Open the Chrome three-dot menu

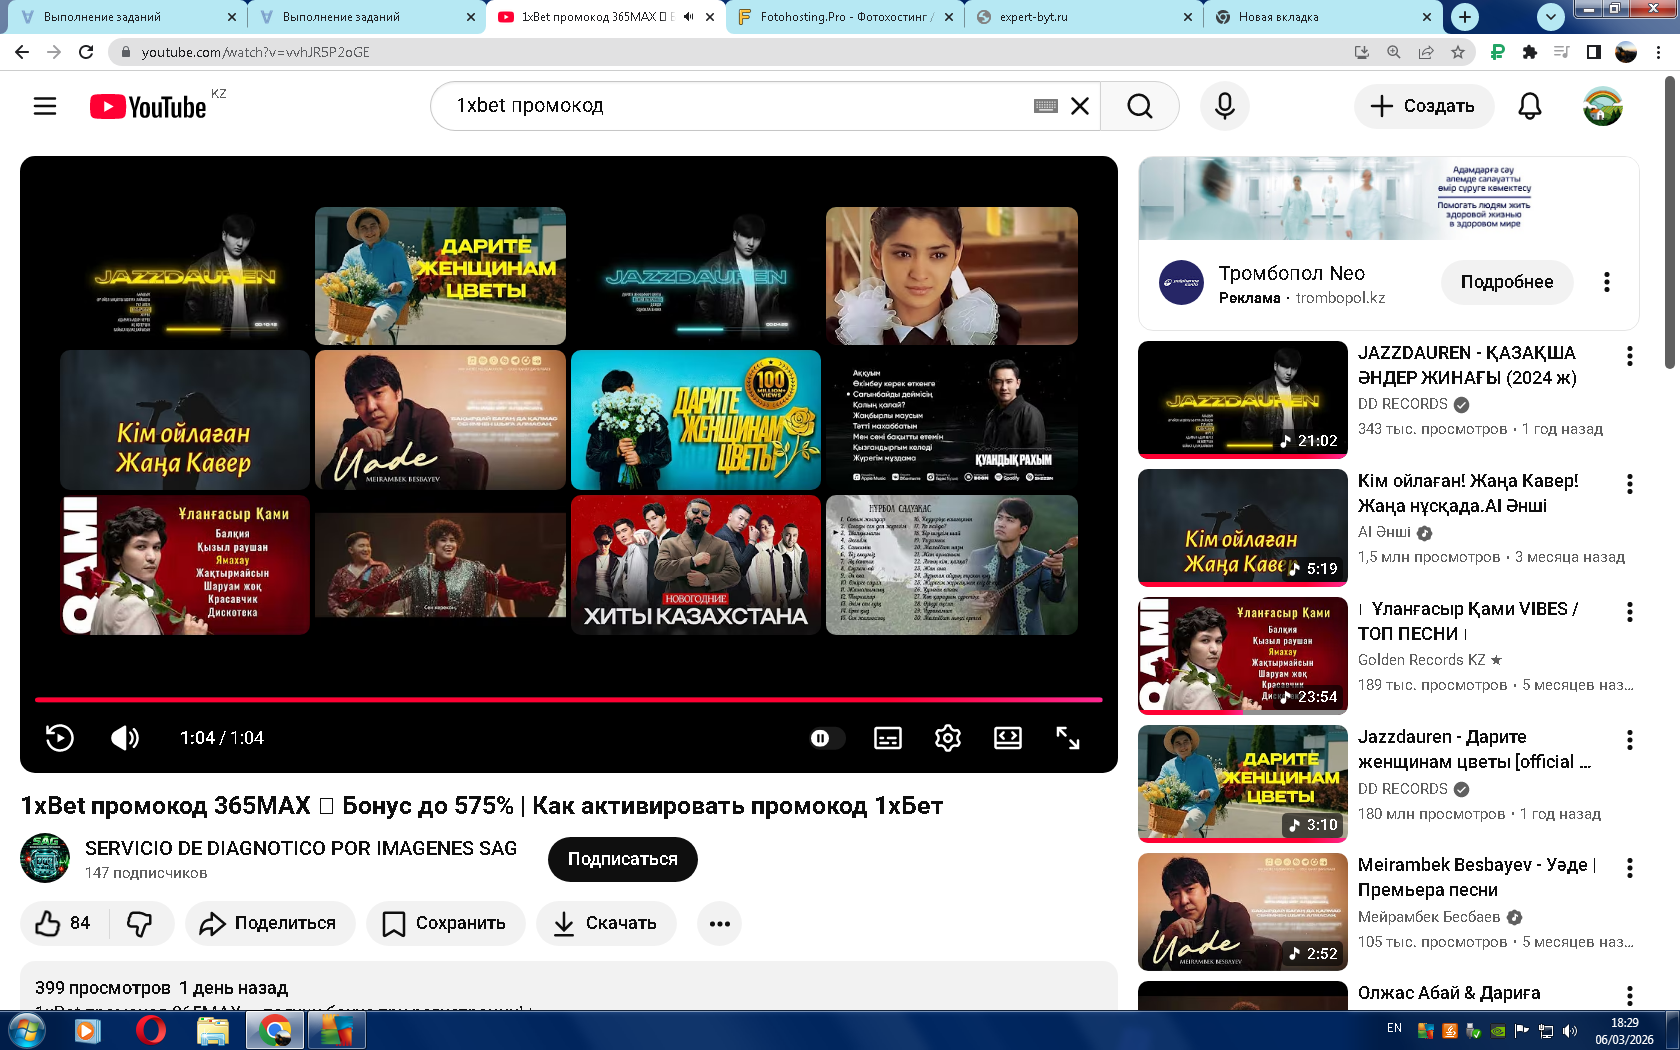[x=1660, y=52]
